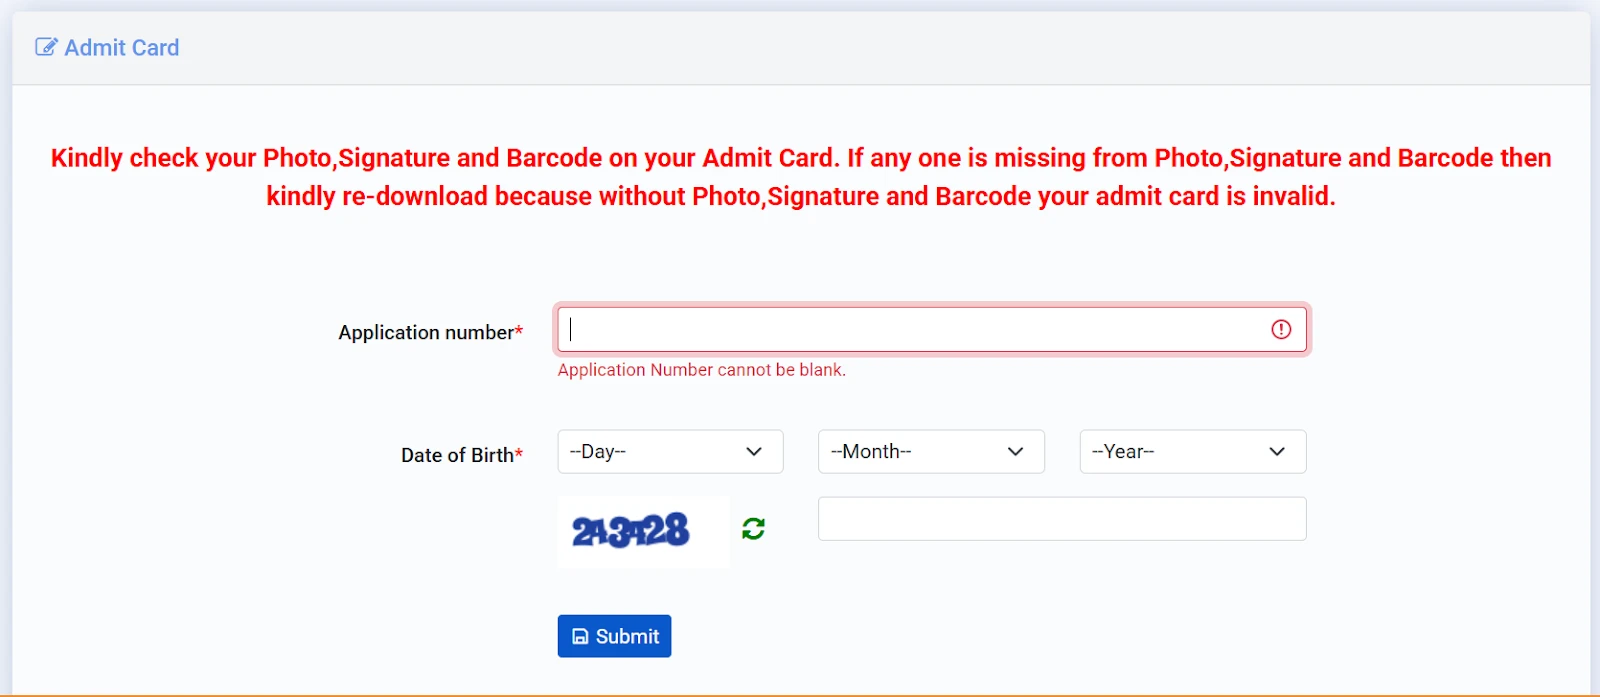The image size is (1600, 697).
Task: Click inside the captcha answer input box
Action: (1061, 518)
